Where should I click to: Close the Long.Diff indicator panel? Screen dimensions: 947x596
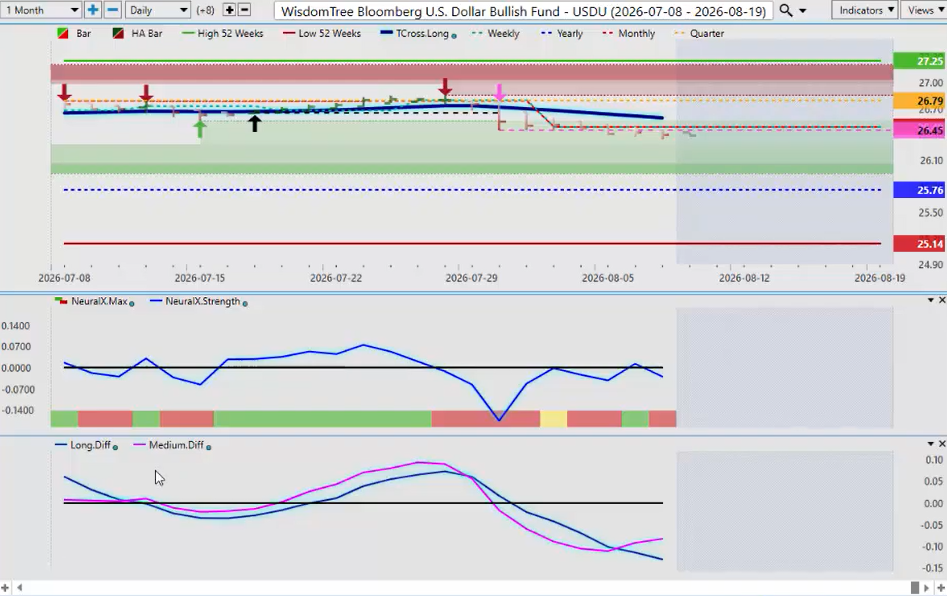tap(942, 444)
